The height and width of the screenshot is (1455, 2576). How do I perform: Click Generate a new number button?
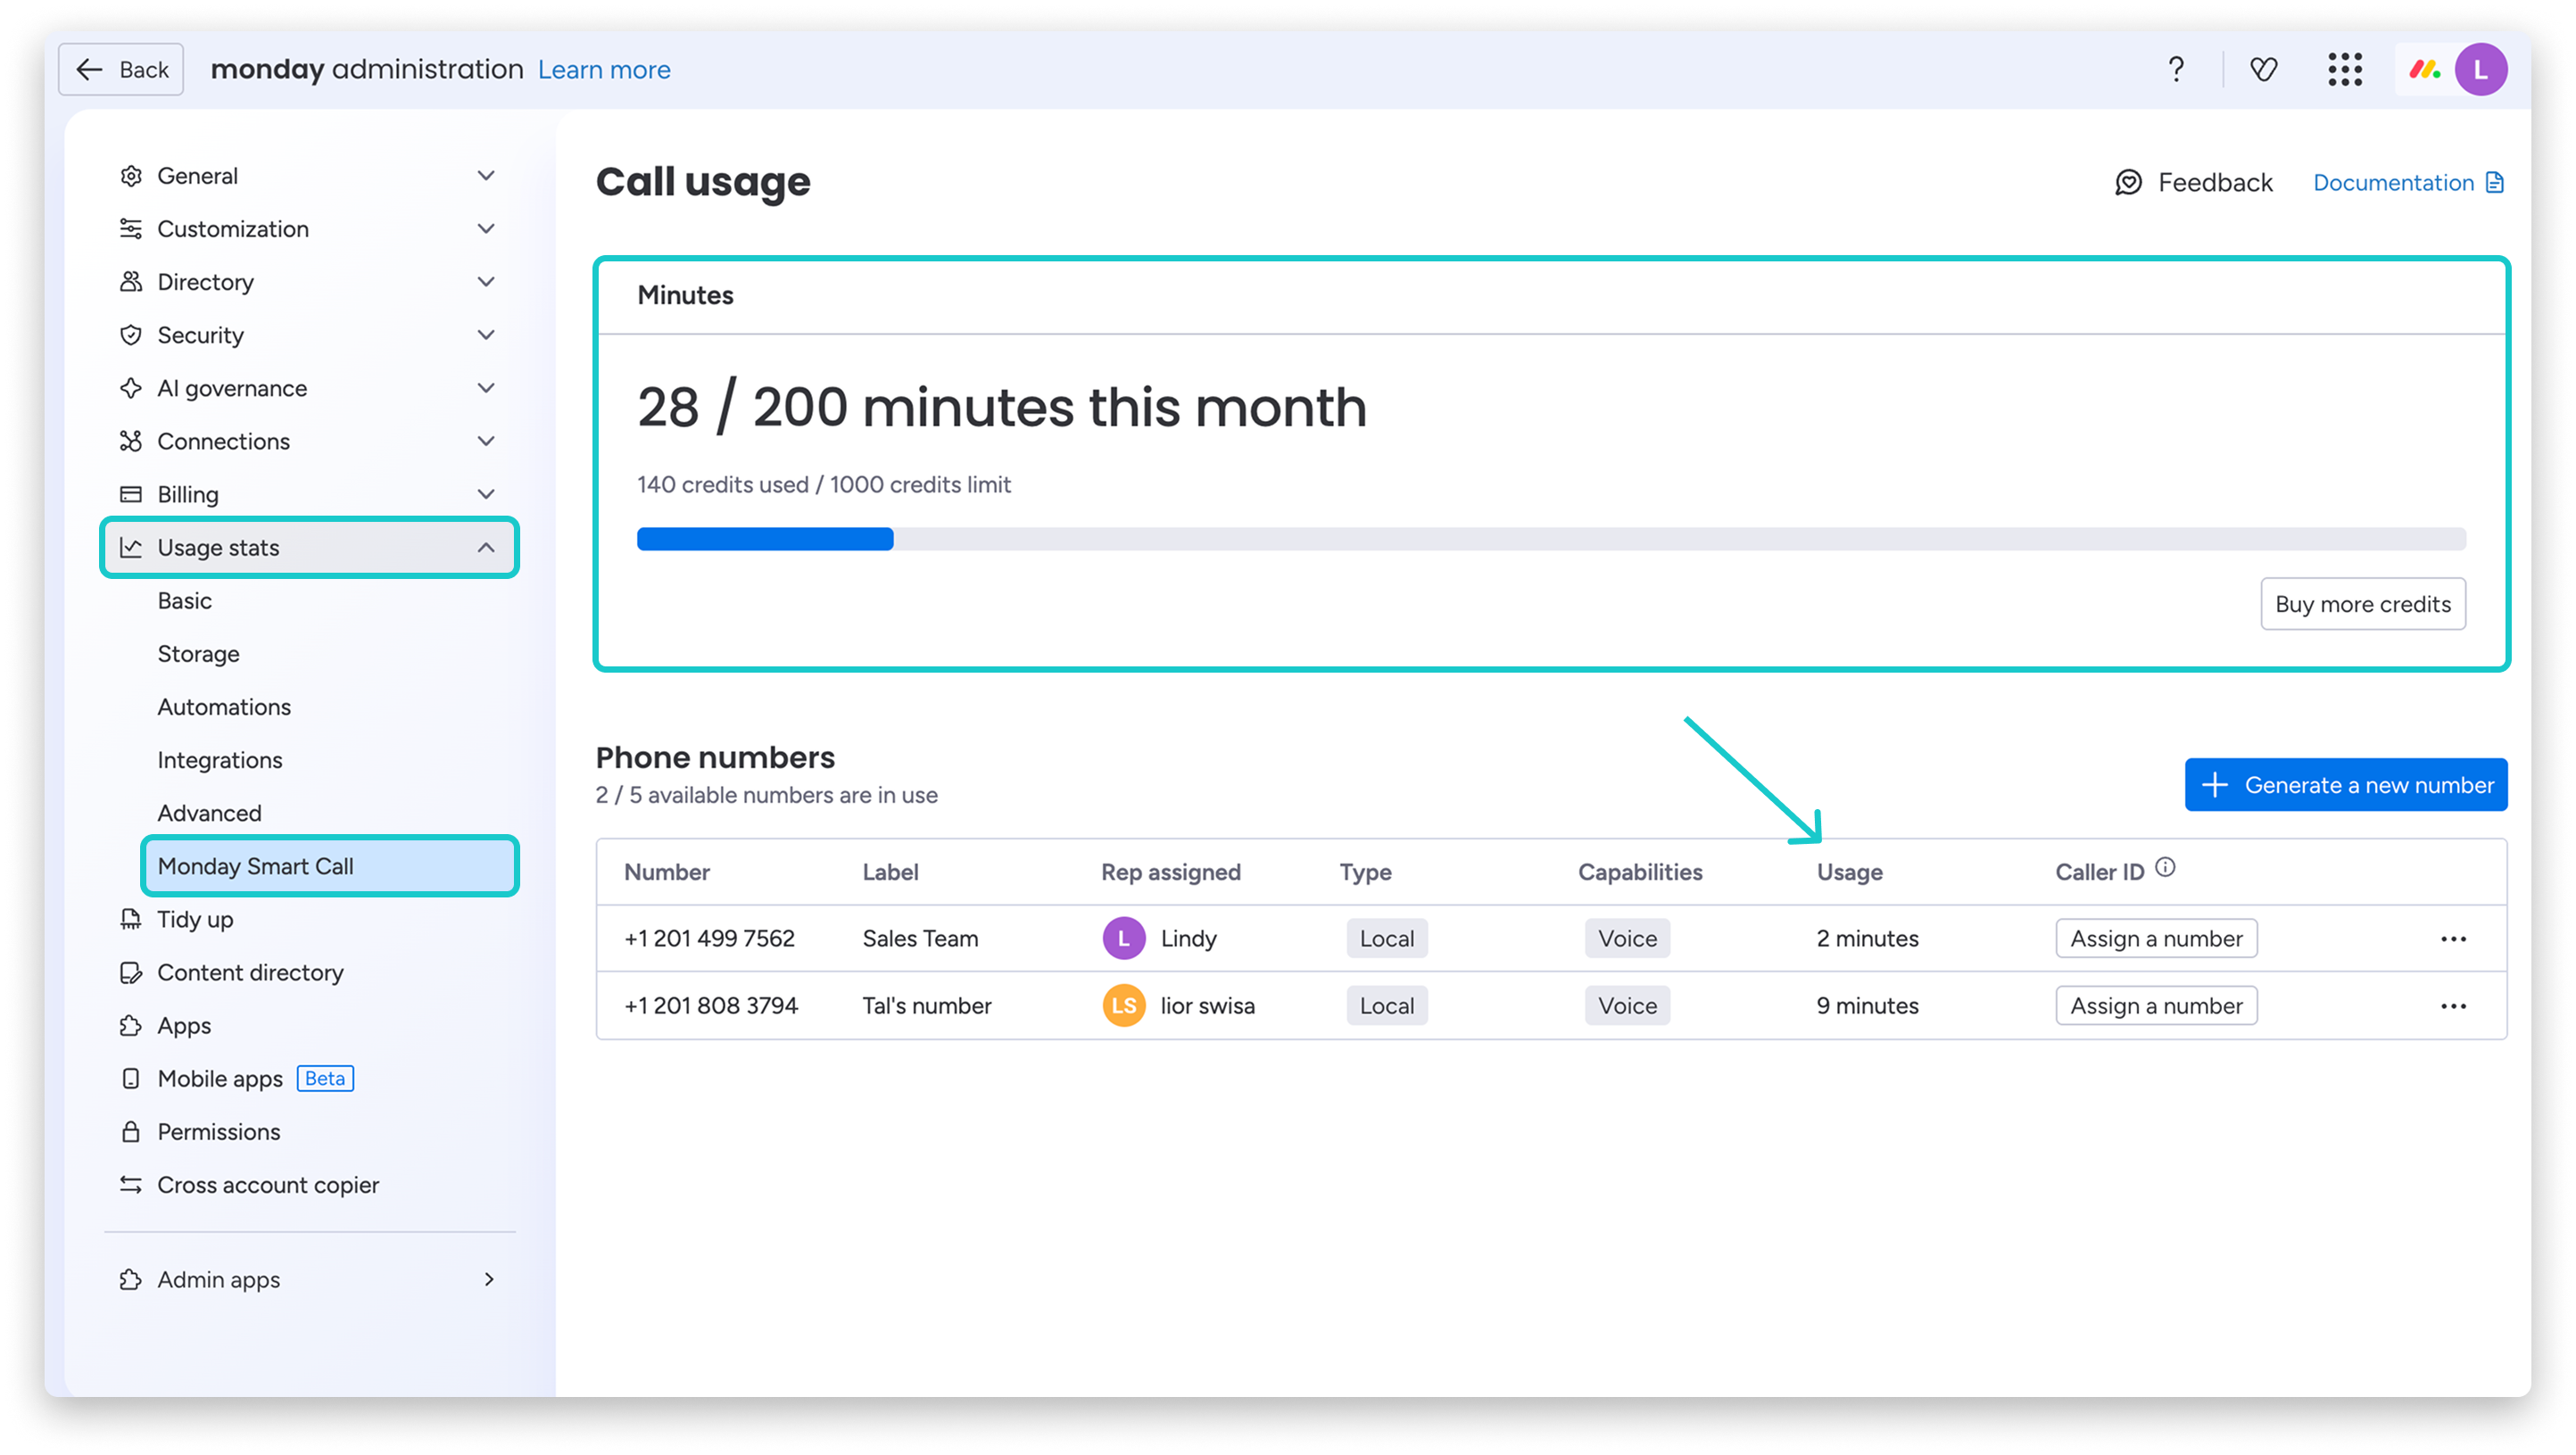click(2346, 785)
